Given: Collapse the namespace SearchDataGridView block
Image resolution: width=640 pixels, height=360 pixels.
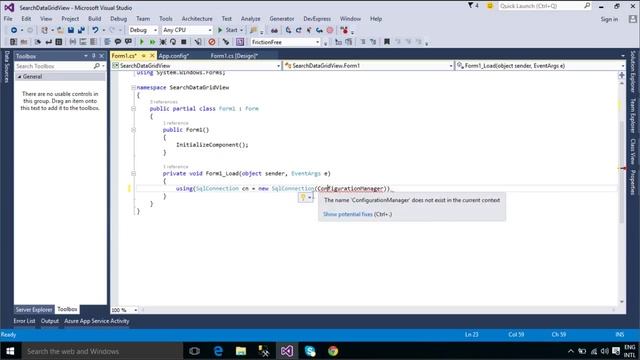Looking at the screenshot, I should click(x=133, y=87).
